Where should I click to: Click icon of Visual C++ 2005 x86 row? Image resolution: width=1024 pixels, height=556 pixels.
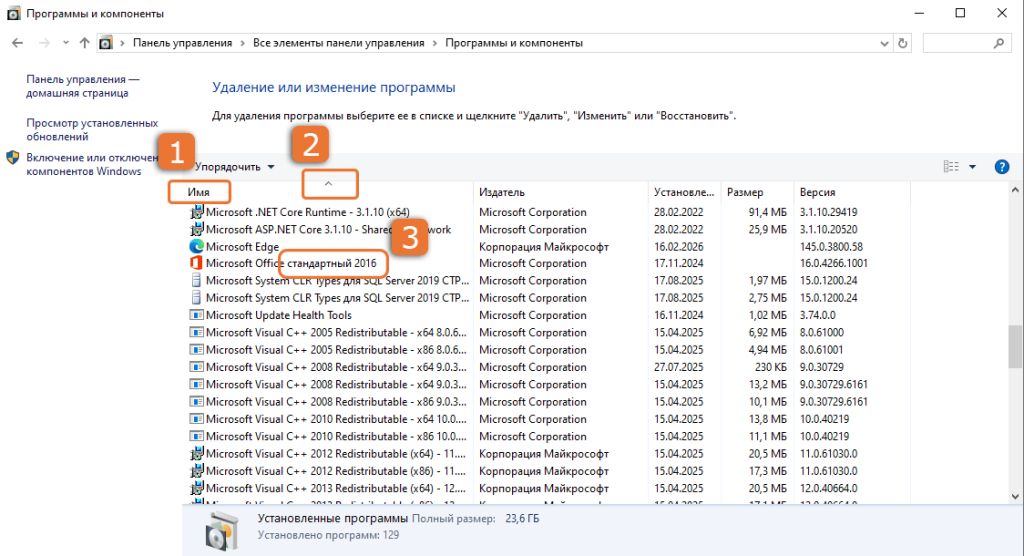coord(196,350)
